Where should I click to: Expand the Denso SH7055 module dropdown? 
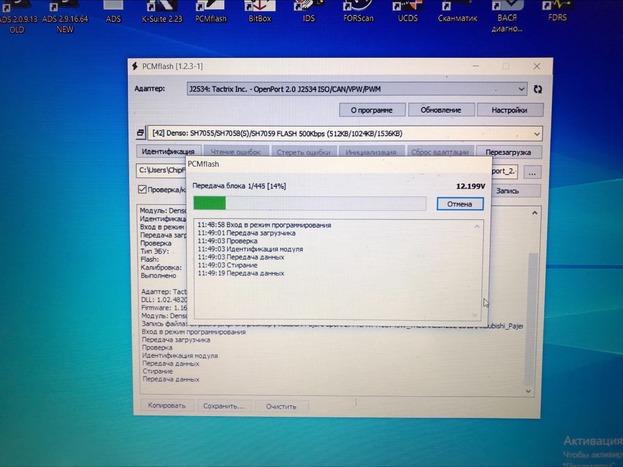pos(537,133)
